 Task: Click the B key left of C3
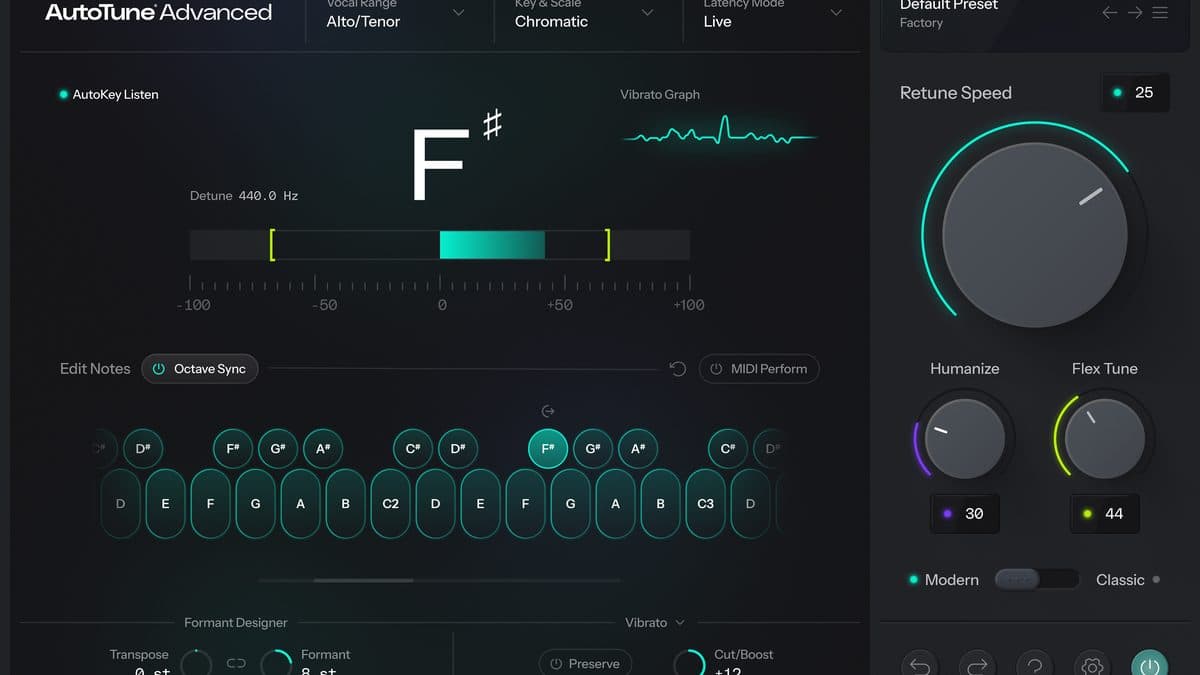coord(661,504)
